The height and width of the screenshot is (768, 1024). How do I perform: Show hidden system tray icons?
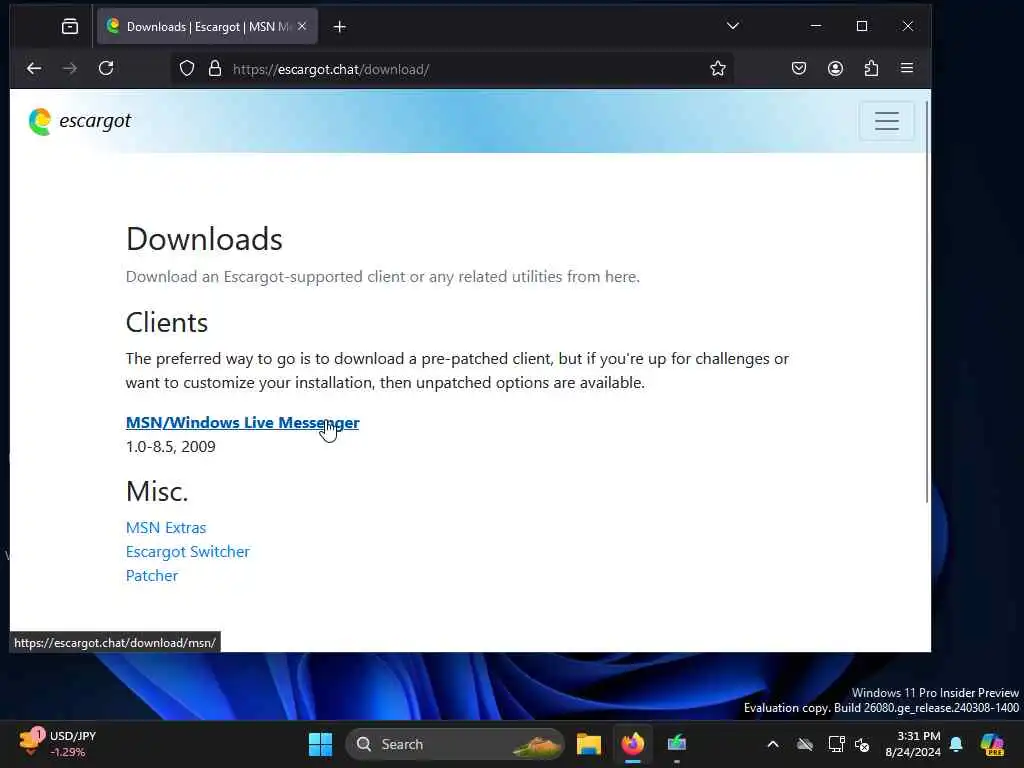(x=773, y=744)
